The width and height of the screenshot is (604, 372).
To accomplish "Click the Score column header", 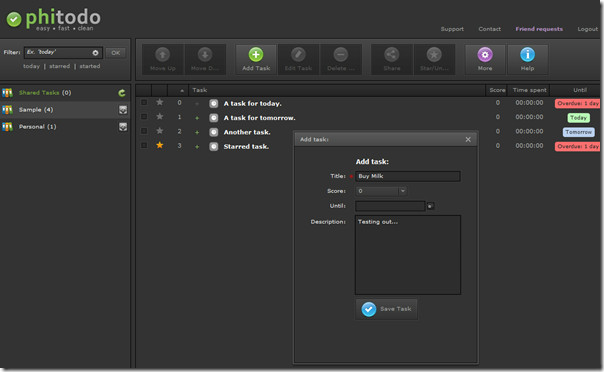I will click(497, 90).
